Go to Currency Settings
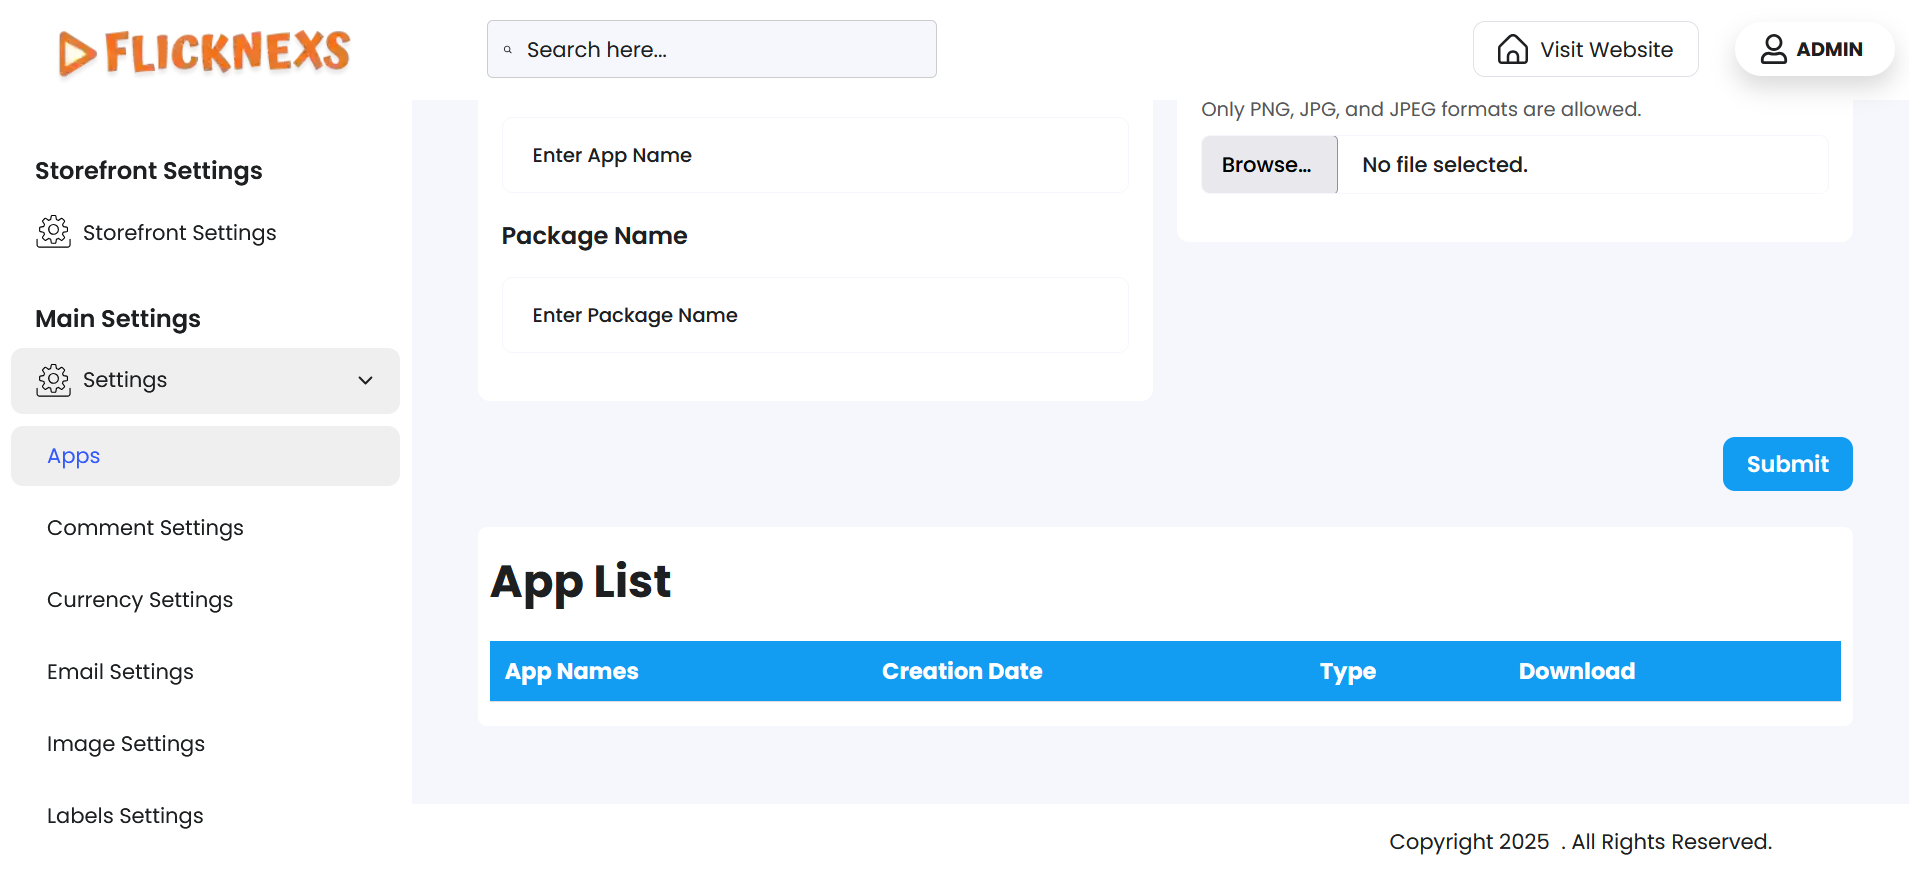This screenshot has width=1909, height=879. (140, 600)
